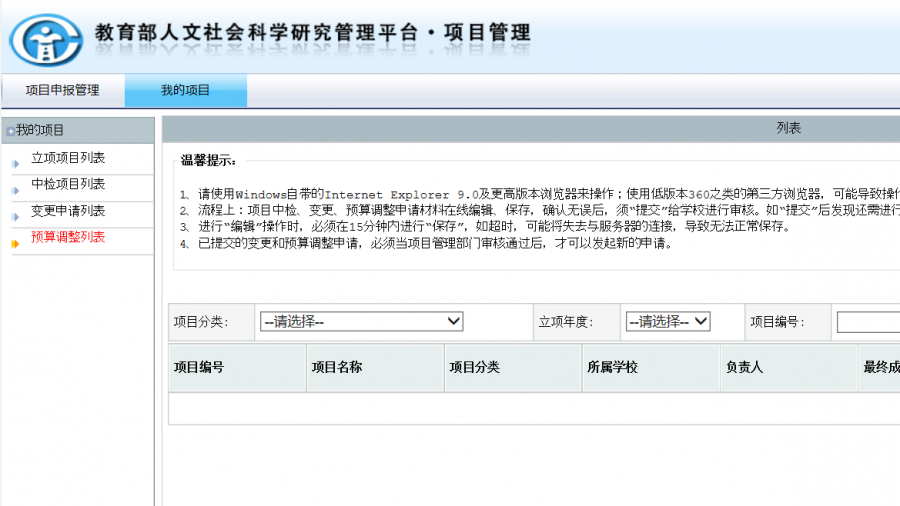The height and width of the screenshot is (506, 900).
Task: Collapse the 我的项目 sidebar header
Action: (78, 130)
